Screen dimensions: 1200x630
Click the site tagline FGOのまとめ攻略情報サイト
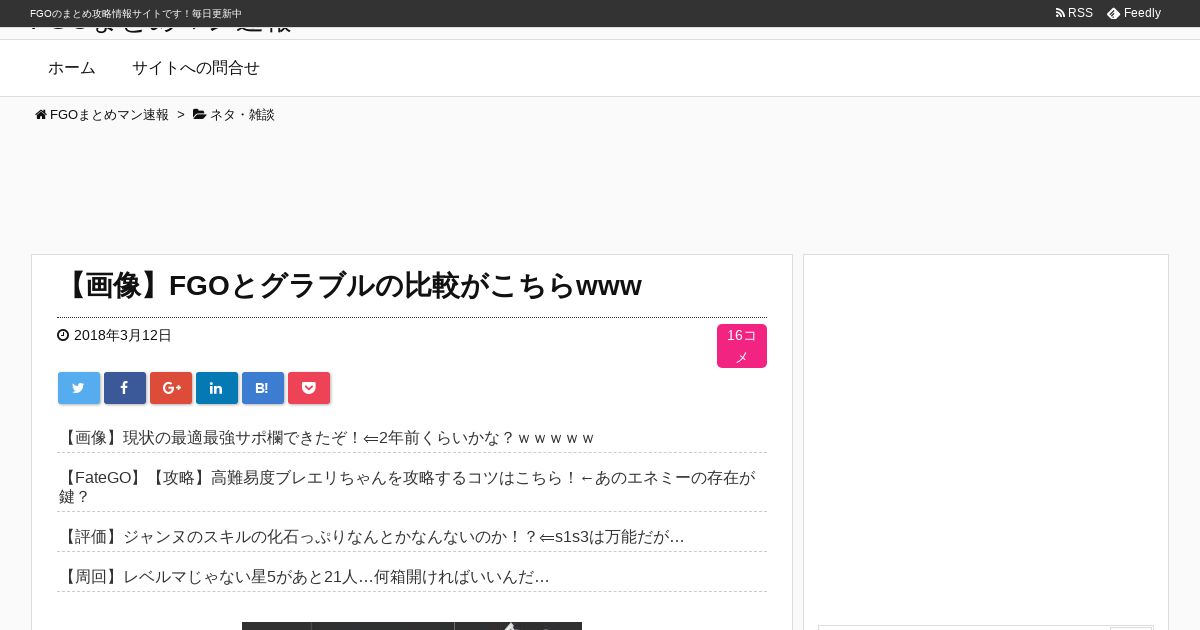click(136, 14)
